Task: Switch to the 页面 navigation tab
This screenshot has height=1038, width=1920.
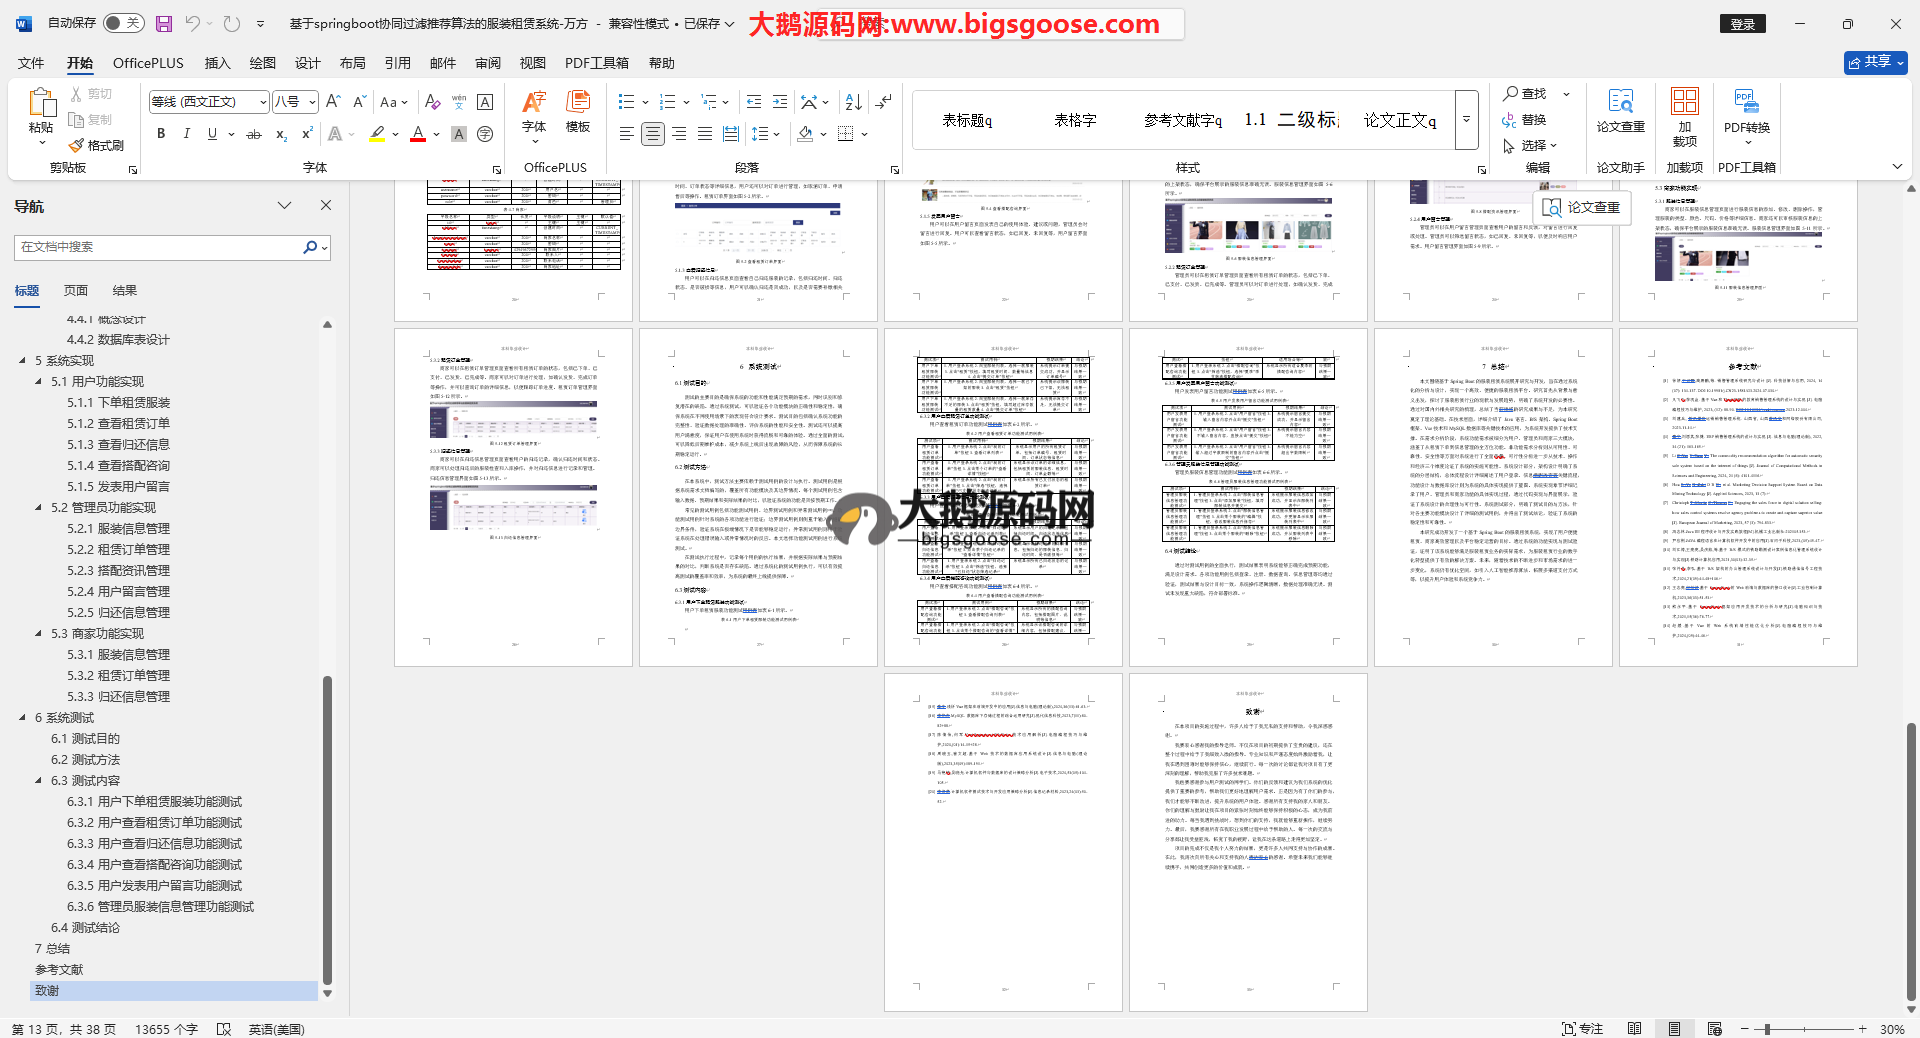Action: click(76, 291)
